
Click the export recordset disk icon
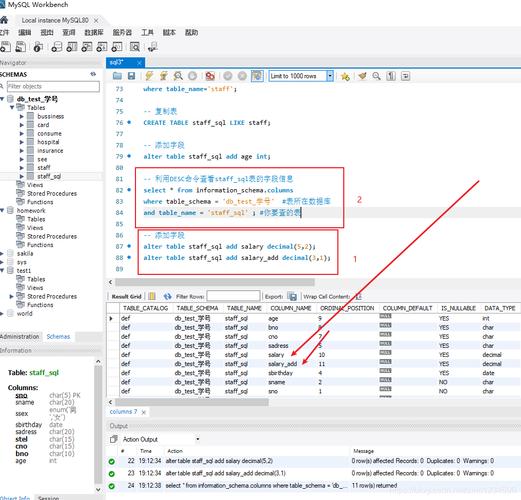point(292,296)
